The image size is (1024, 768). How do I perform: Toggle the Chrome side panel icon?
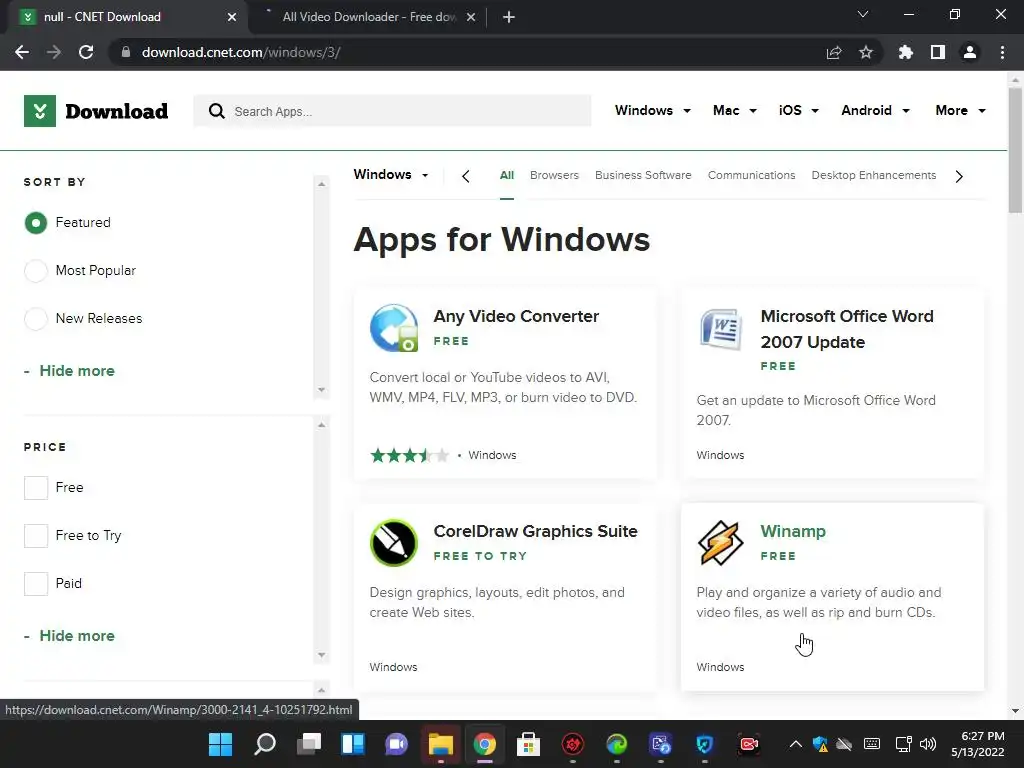tap(938, 52)
